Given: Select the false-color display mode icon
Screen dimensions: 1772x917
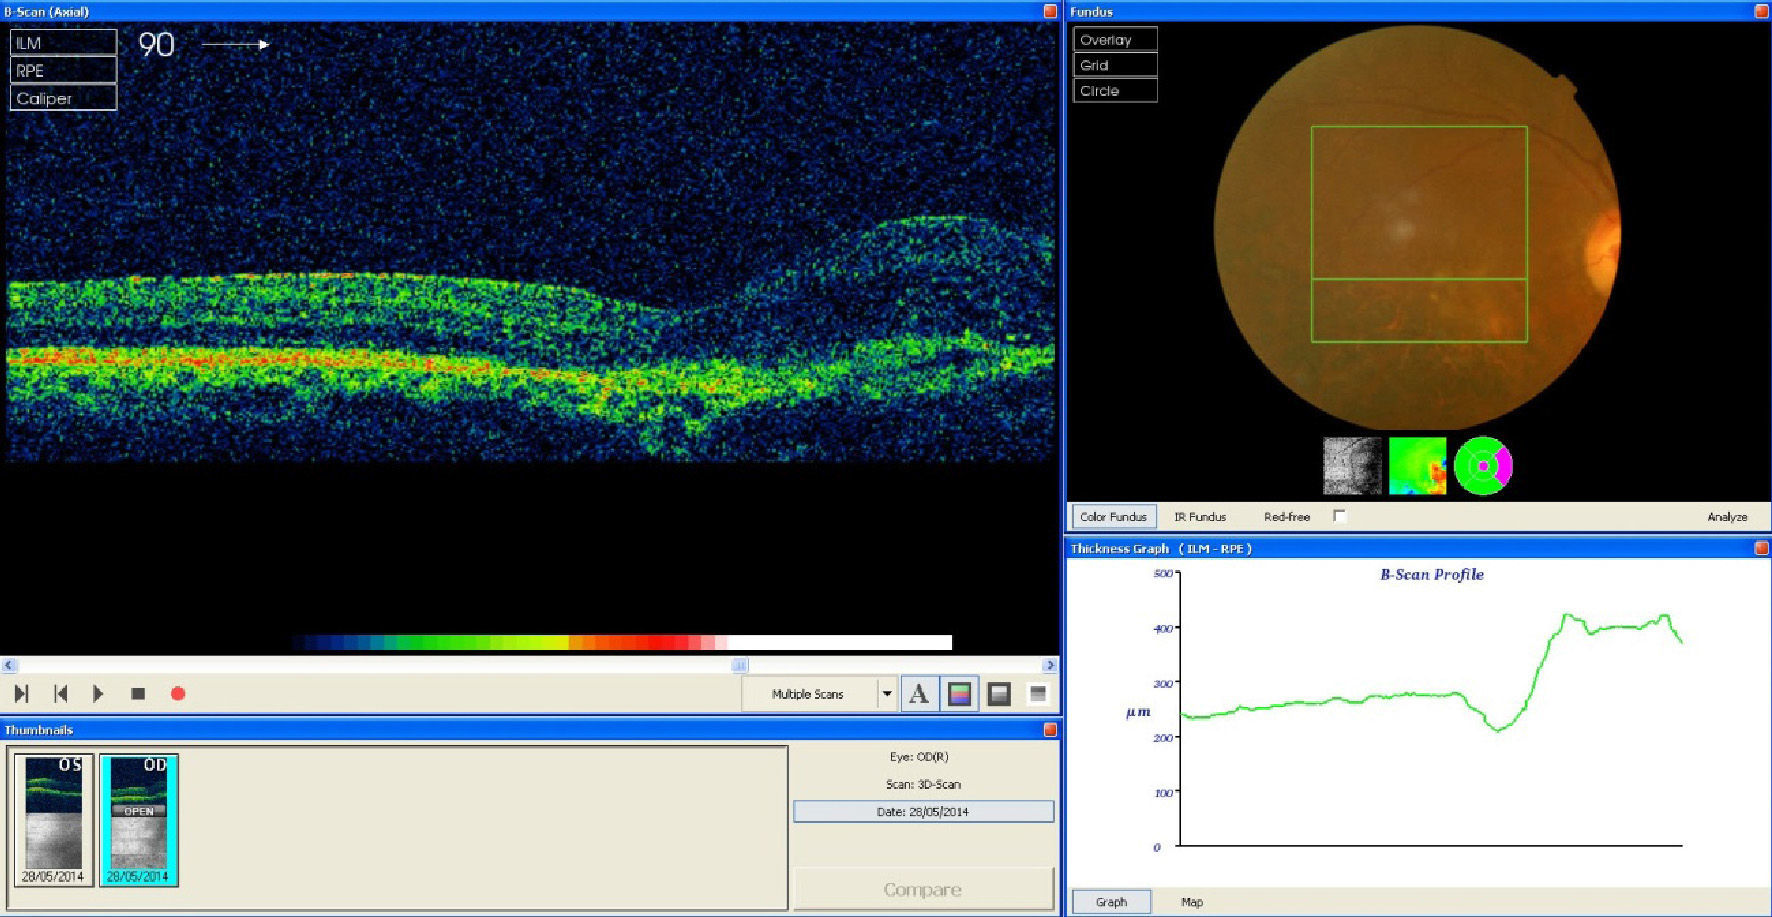Looking at the screenshot, I should point(959,694).
